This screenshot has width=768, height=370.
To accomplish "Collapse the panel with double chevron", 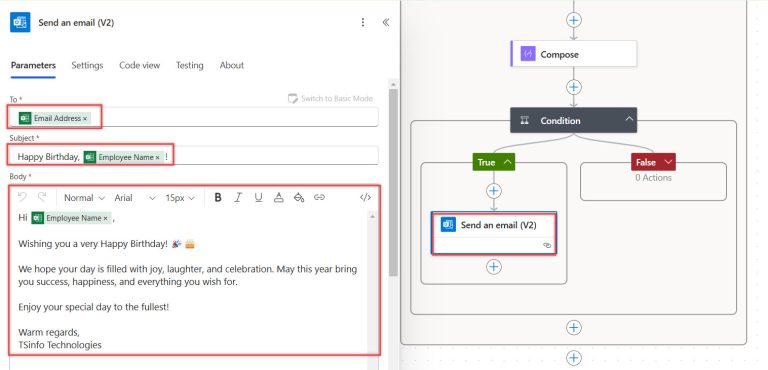I will pos(386,22).
